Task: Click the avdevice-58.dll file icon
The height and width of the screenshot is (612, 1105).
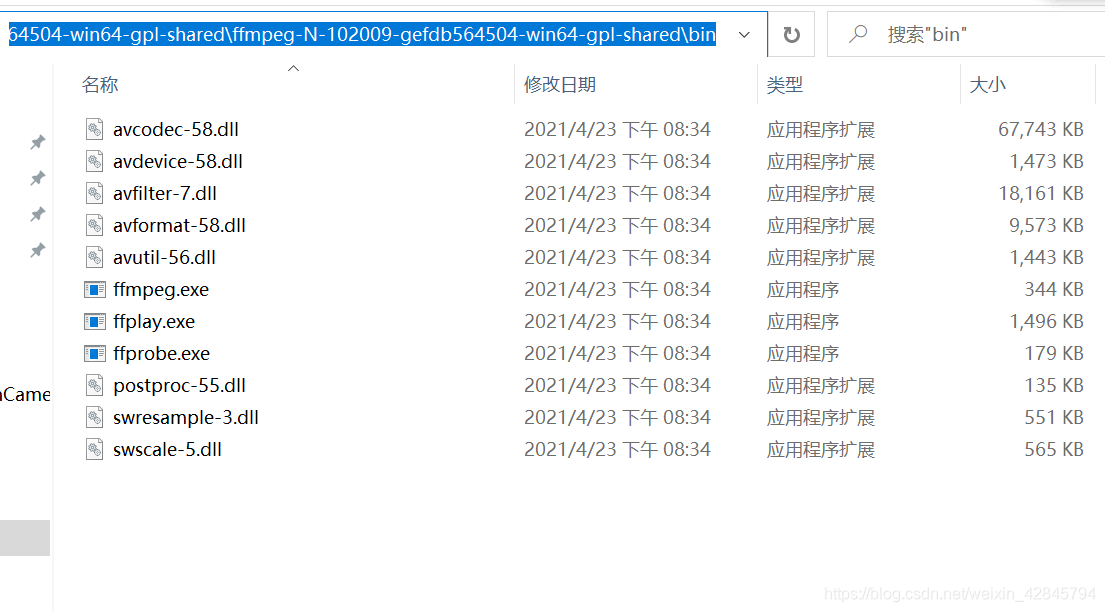Action: point(94,161)
